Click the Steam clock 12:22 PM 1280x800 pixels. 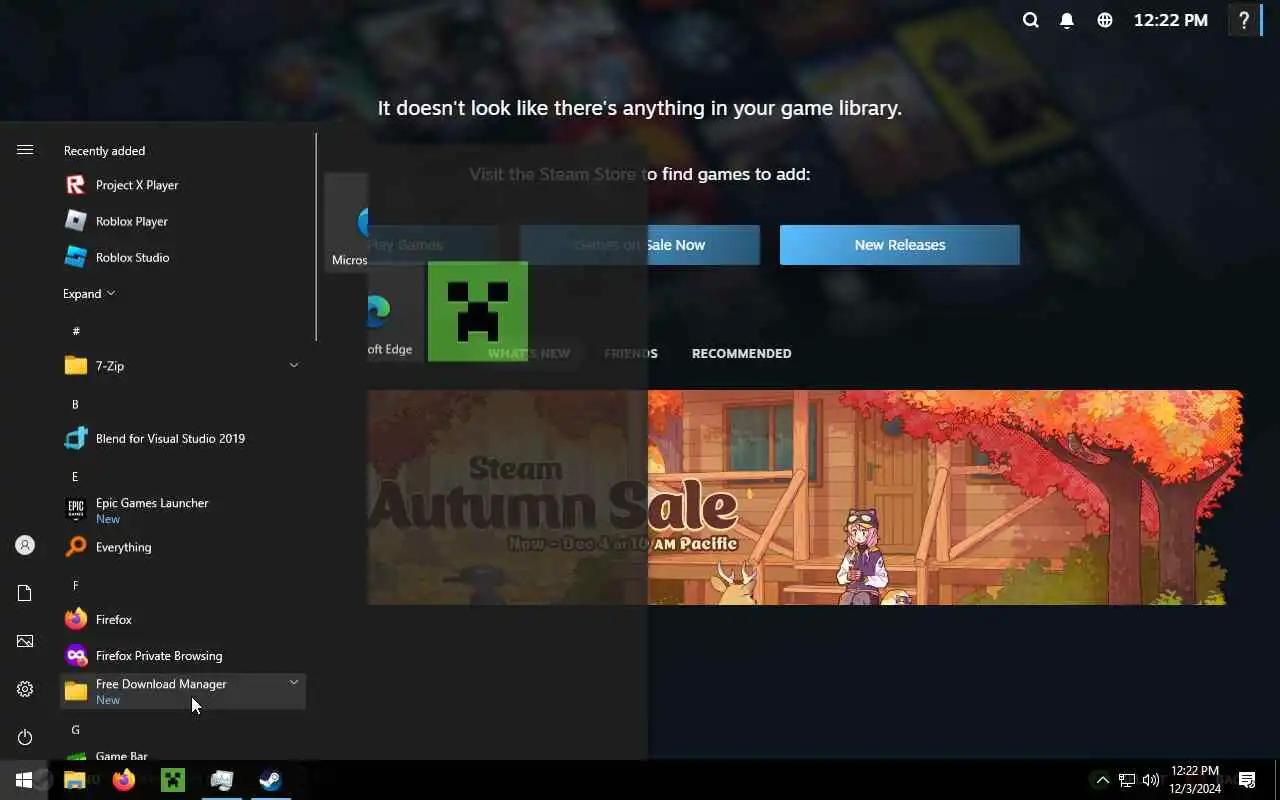[1171, 20]
